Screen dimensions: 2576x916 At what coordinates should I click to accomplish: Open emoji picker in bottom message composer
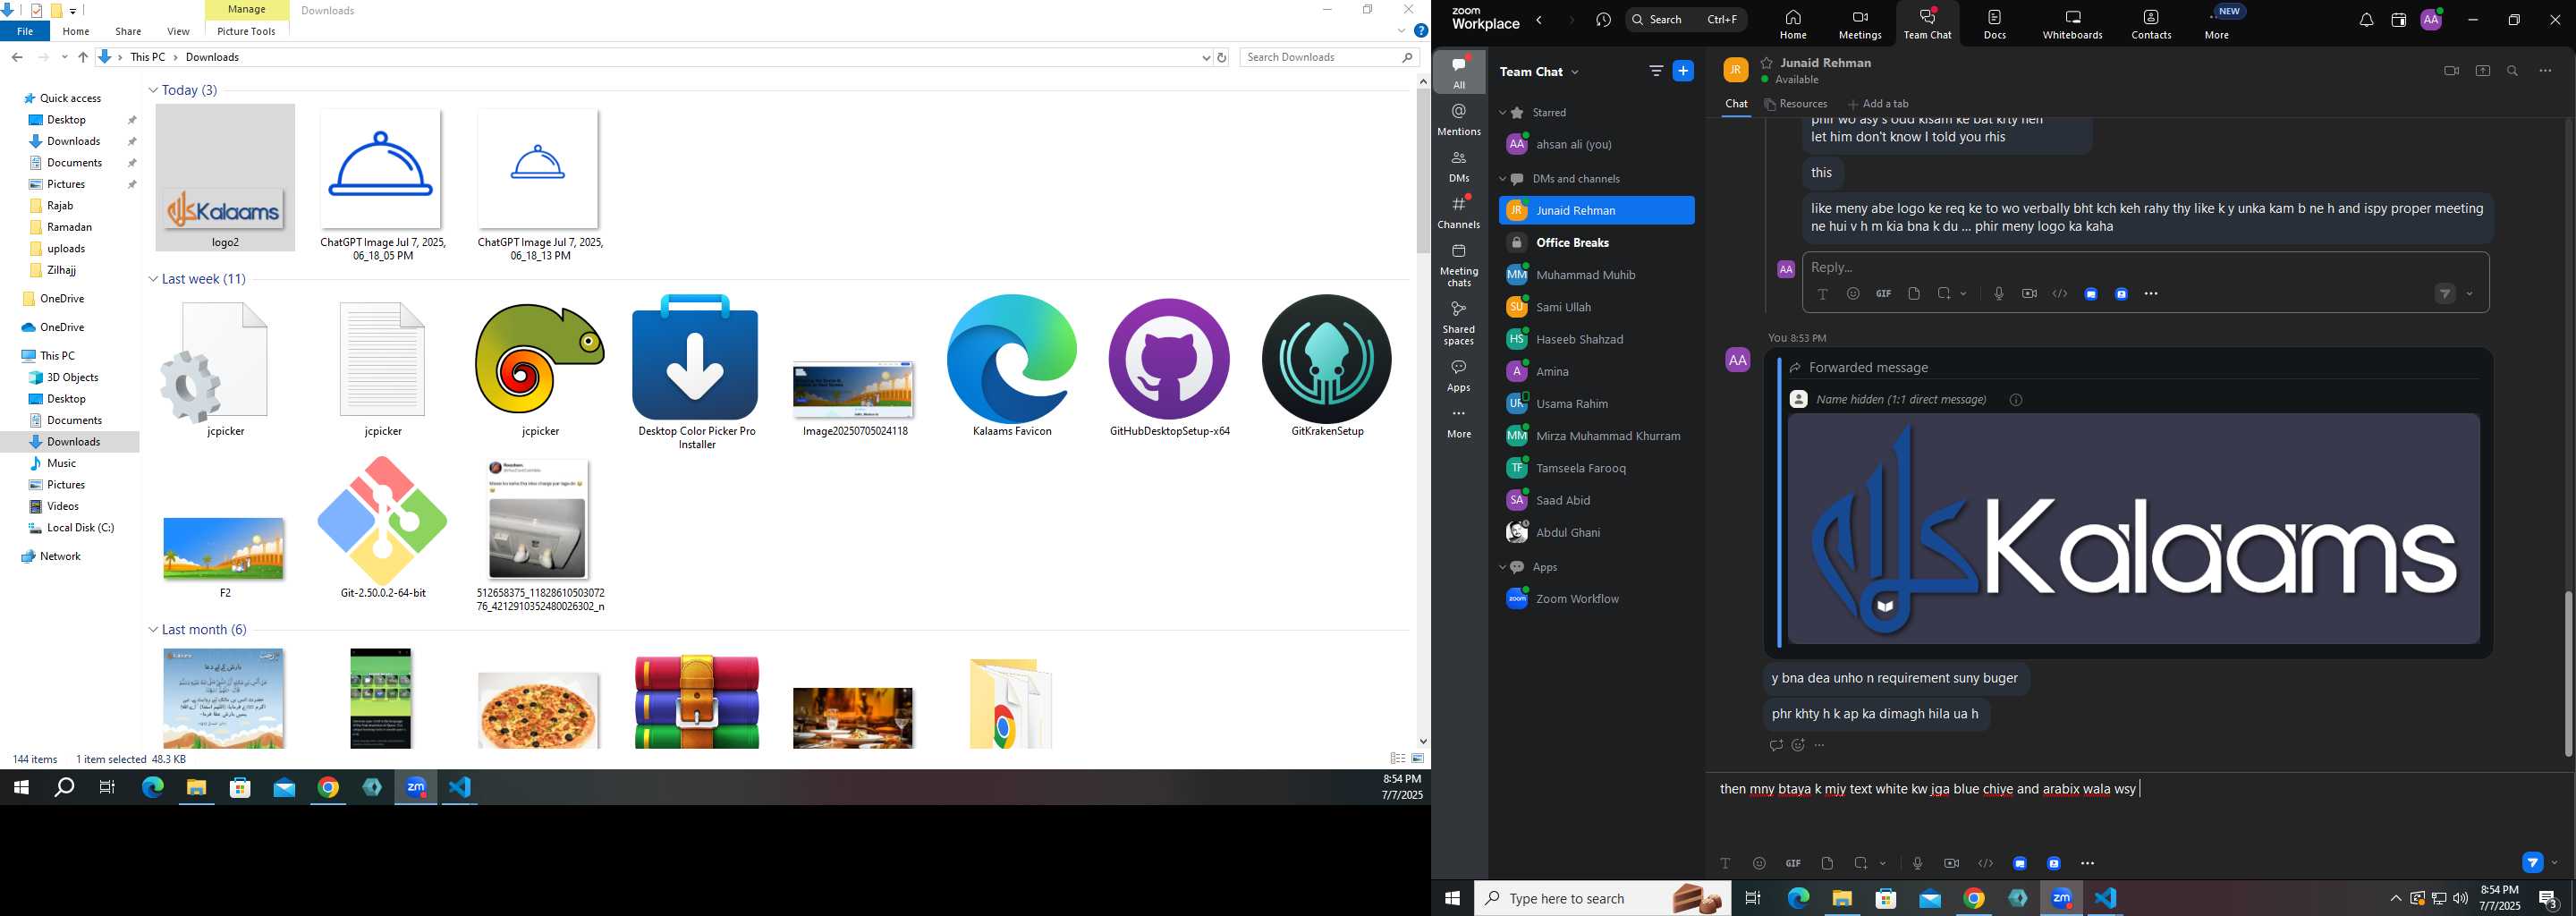(x=1759, y=863)
